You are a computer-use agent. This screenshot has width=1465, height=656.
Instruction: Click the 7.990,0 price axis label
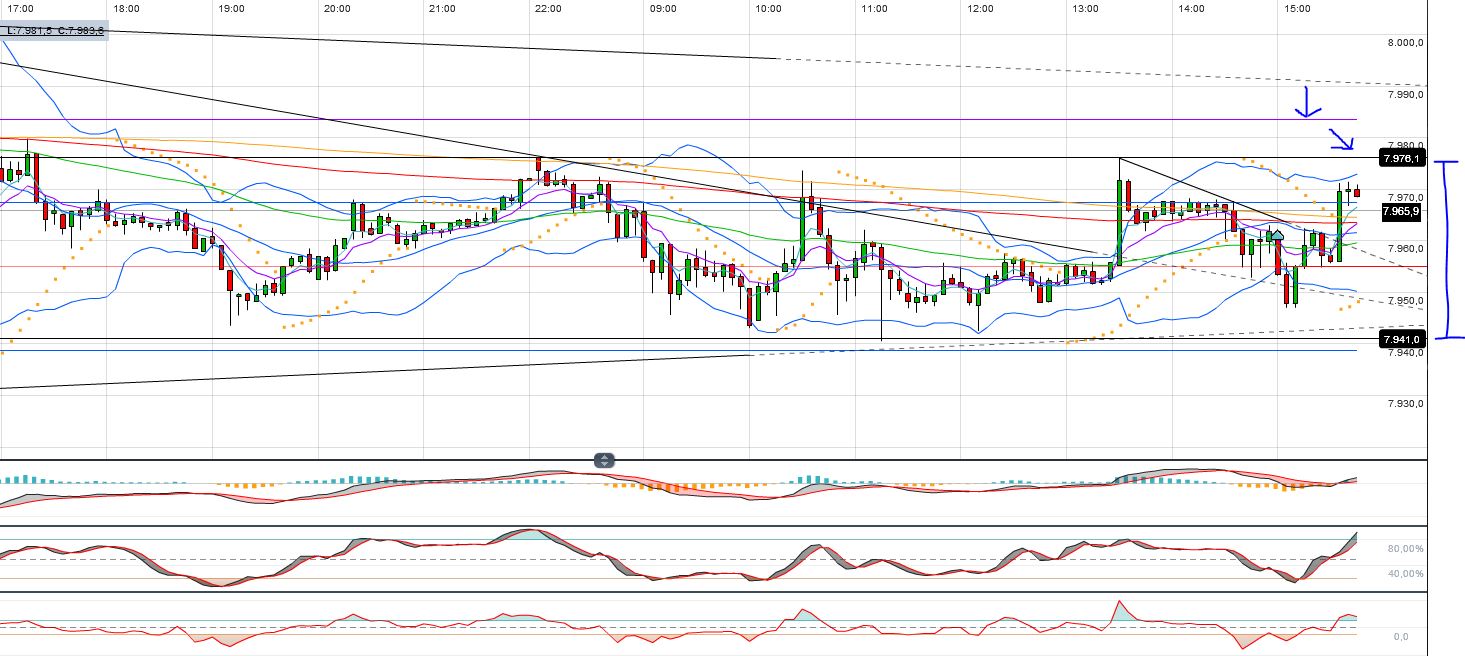tap(1406, 94)
